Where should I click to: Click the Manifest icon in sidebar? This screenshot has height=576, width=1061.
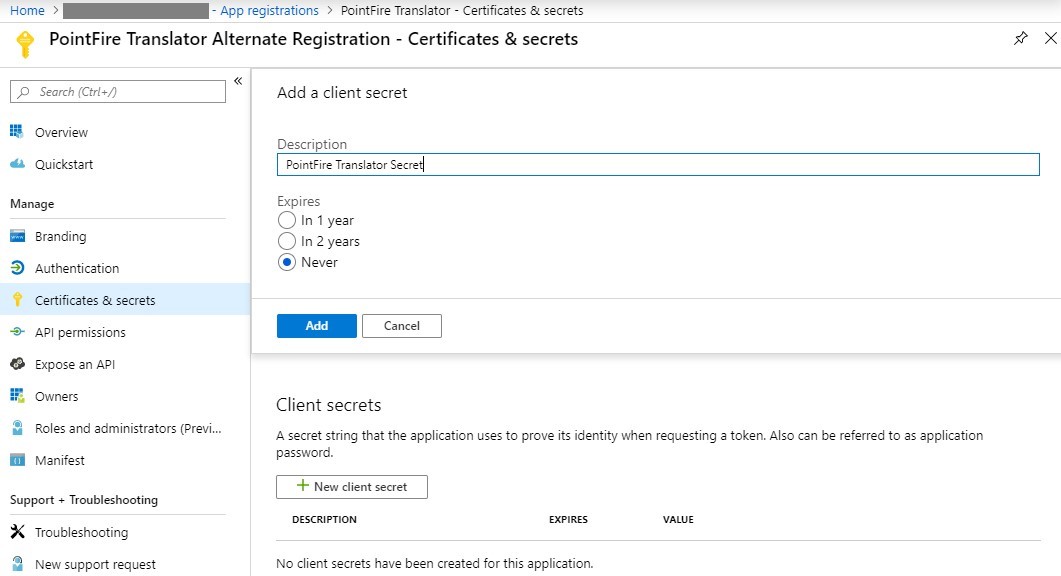17,460
